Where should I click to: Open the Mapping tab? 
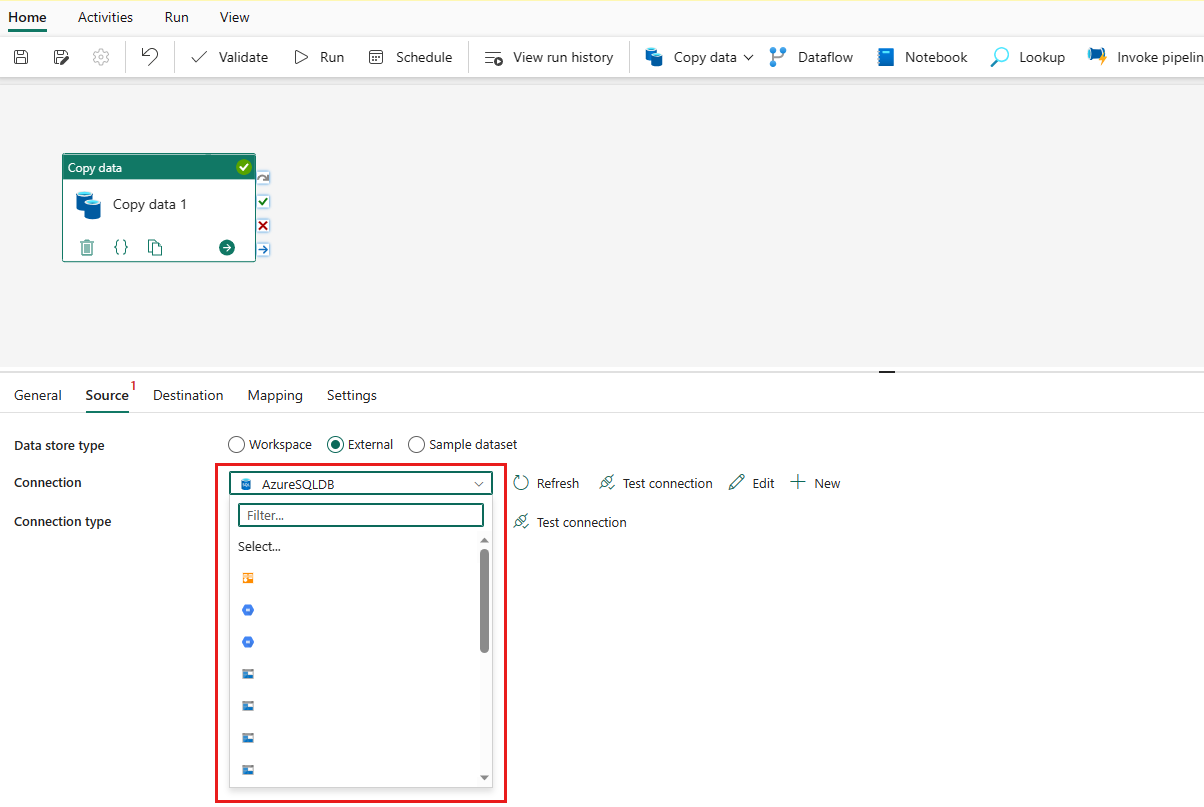click(275, 395)
